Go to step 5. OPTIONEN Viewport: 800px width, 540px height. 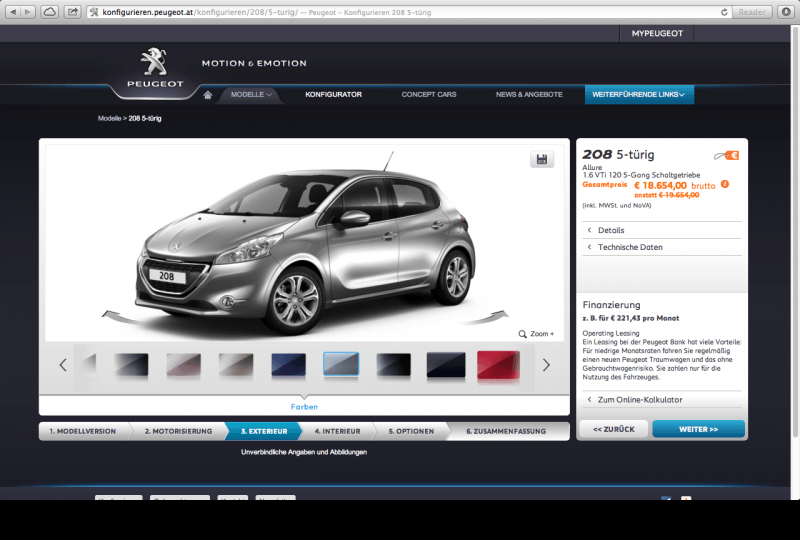pyautogui.click(x=411, y=431)
